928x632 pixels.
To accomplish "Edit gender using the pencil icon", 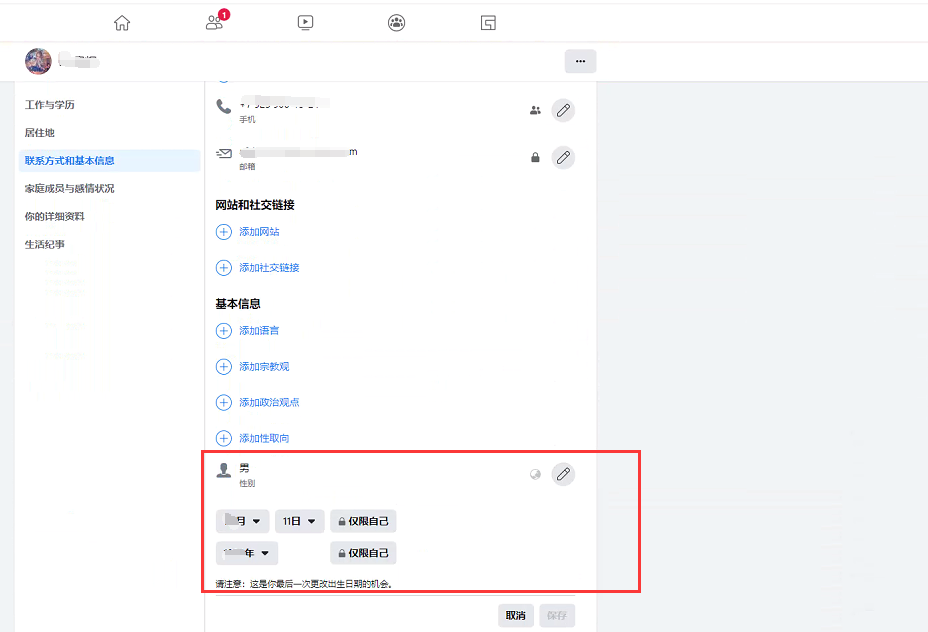I will click(x=563, y=474).
